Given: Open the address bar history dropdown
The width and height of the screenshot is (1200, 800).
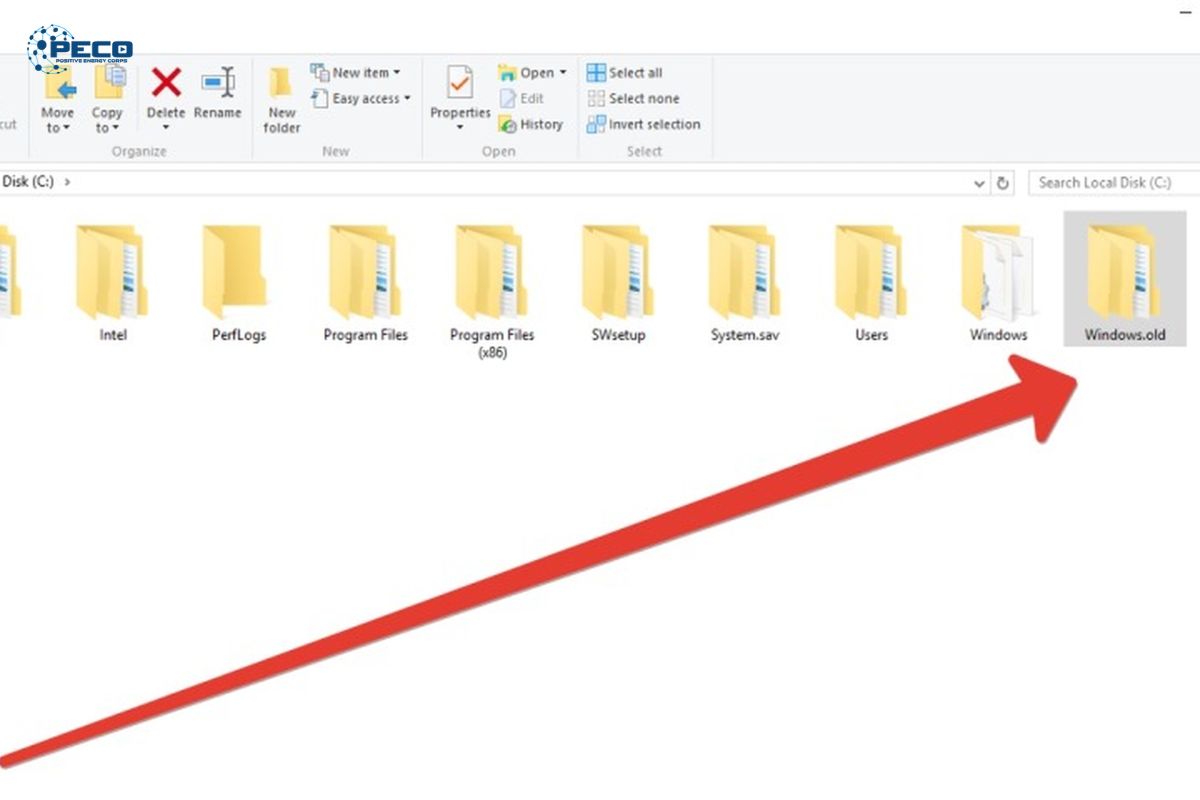Looking at the screenshot, I should click(980, 183).
